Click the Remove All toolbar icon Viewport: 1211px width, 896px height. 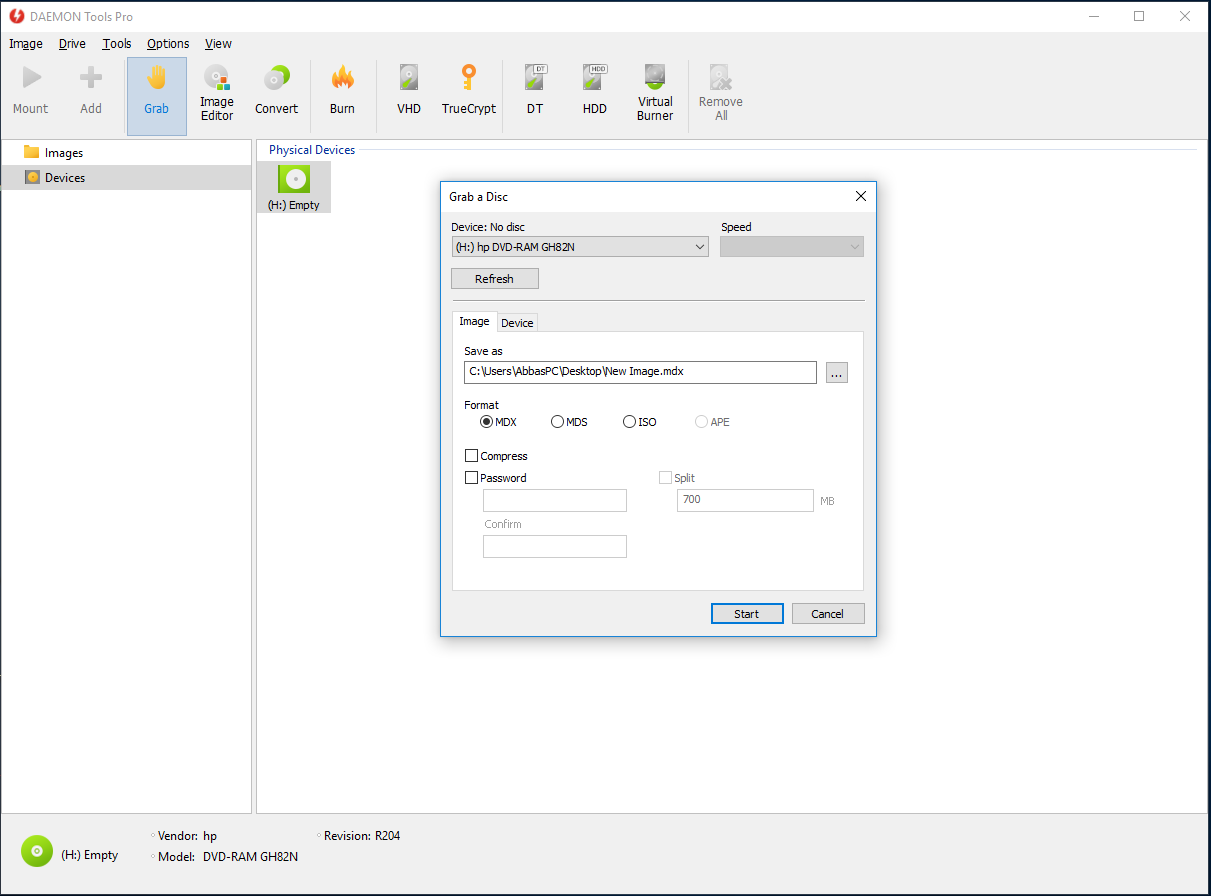[721, 93]
